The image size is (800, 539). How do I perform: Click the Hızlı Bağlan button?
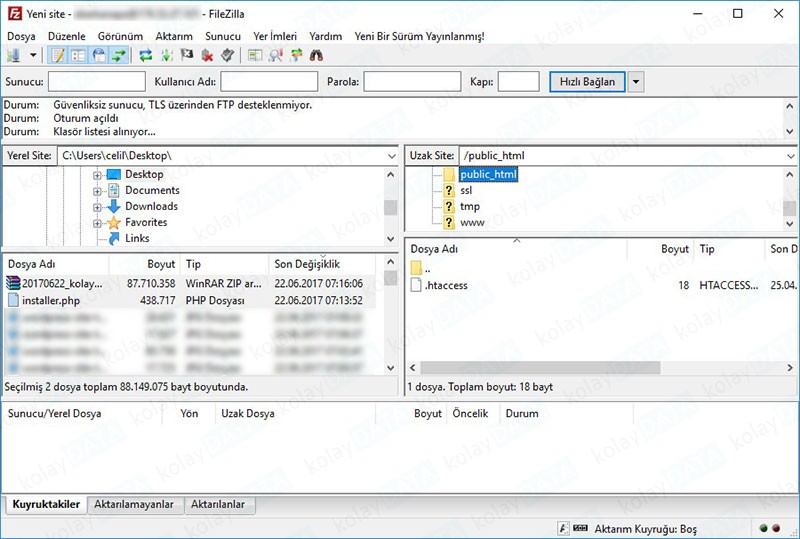(587, 82)
